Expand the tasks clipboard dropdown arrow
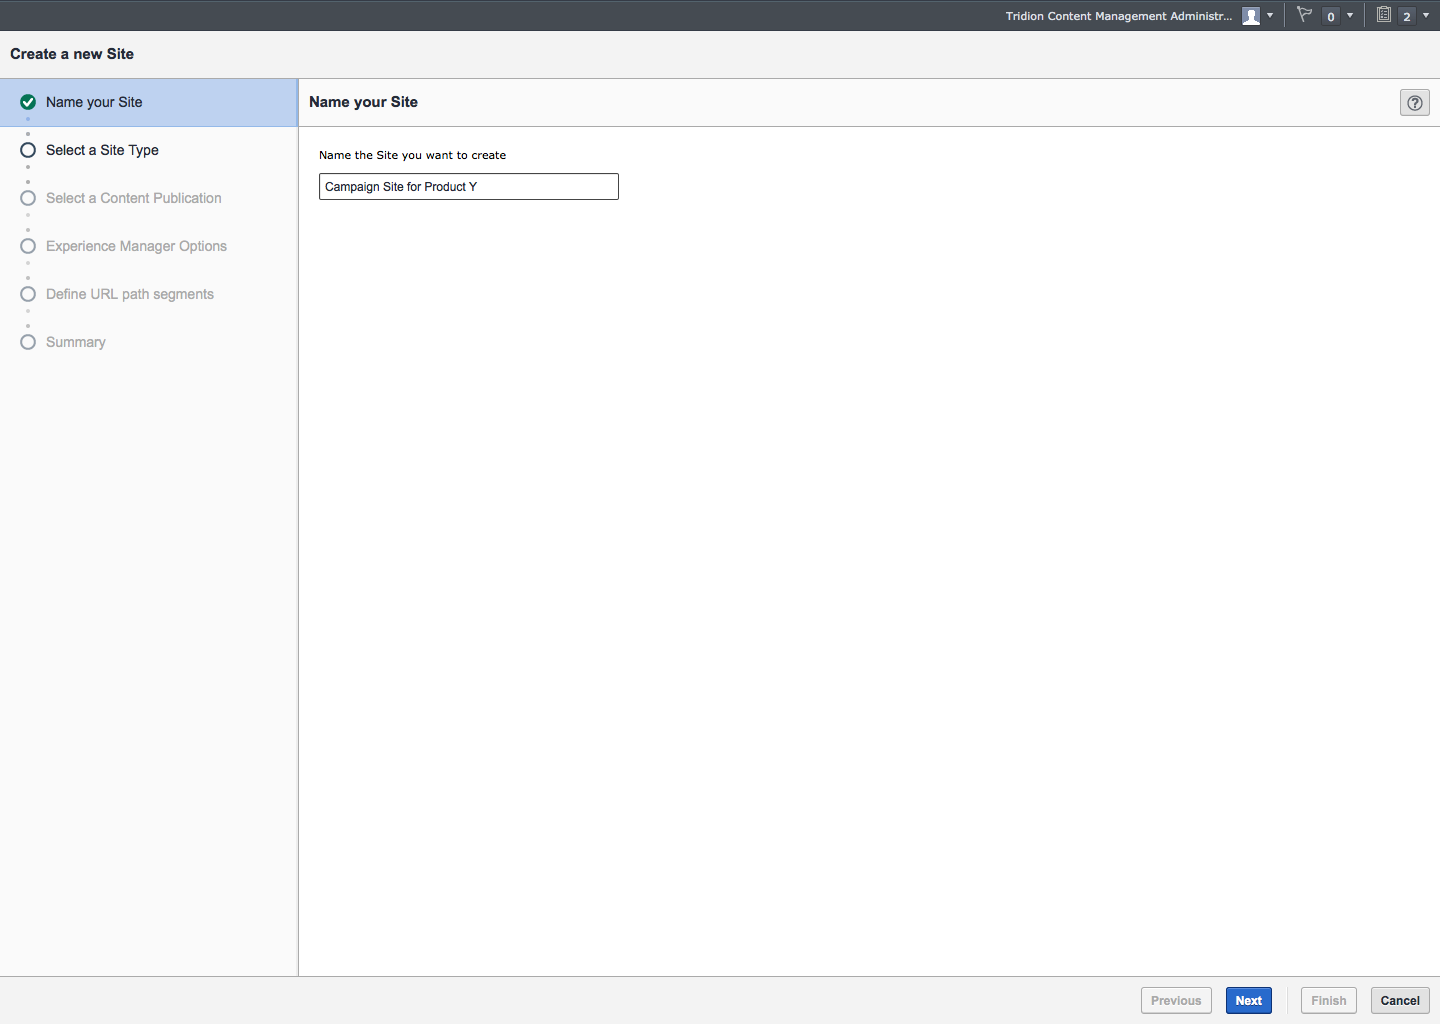 coord(1426,16)
